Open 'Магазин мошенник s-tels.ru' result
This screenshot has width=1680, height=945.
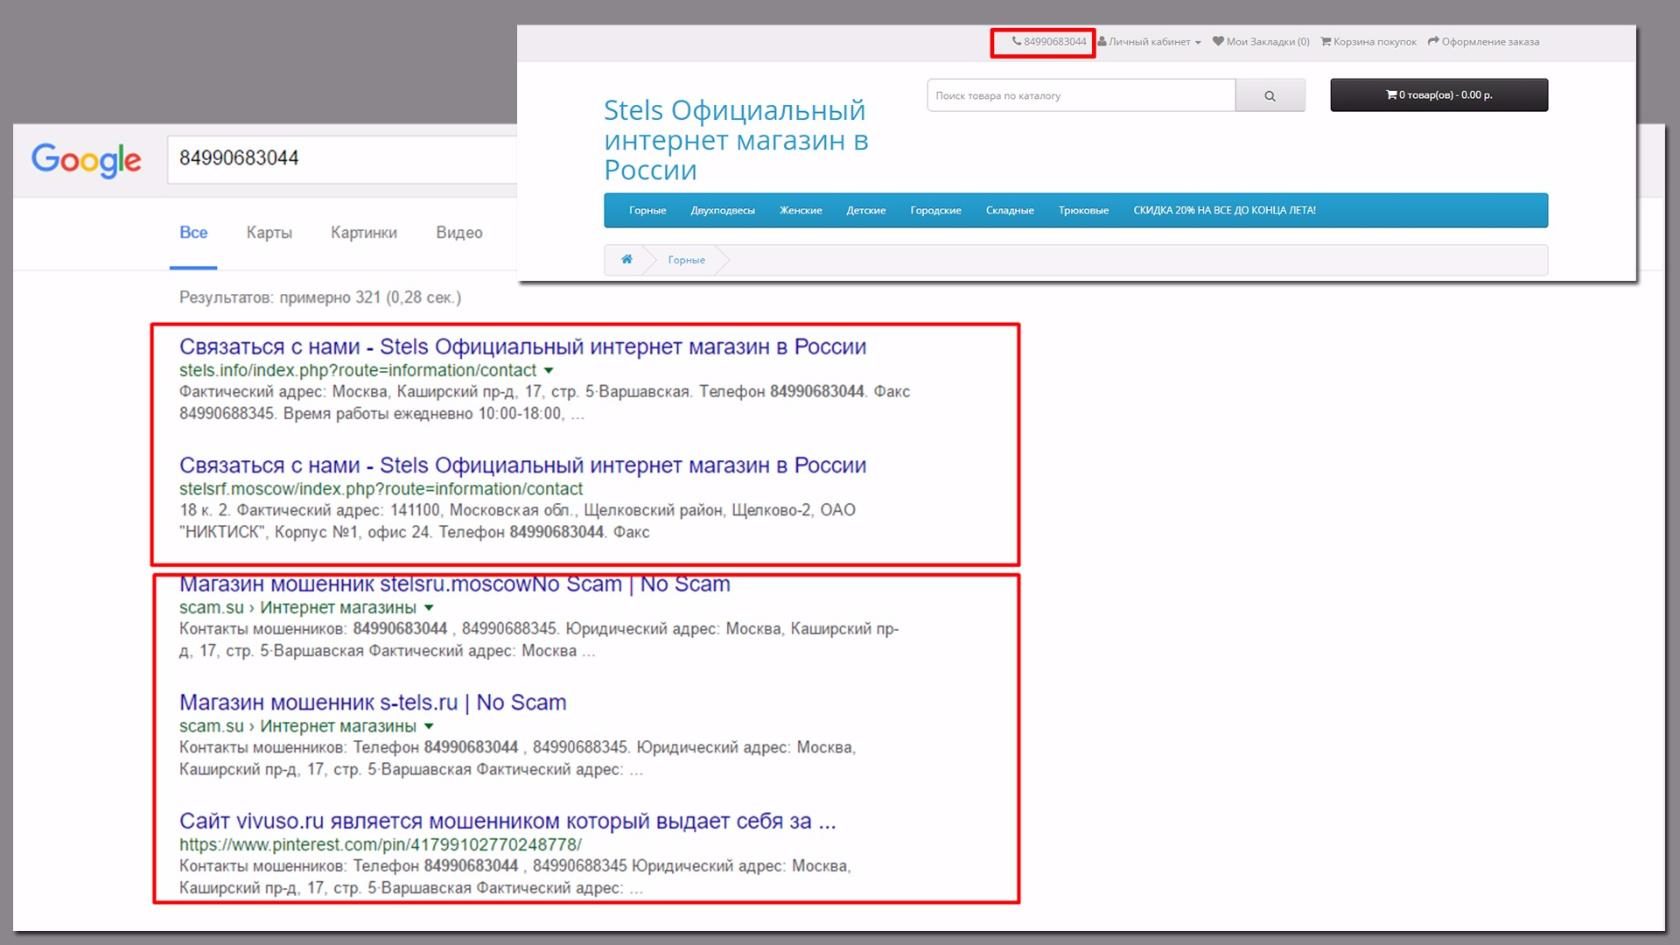pos(372,703)
